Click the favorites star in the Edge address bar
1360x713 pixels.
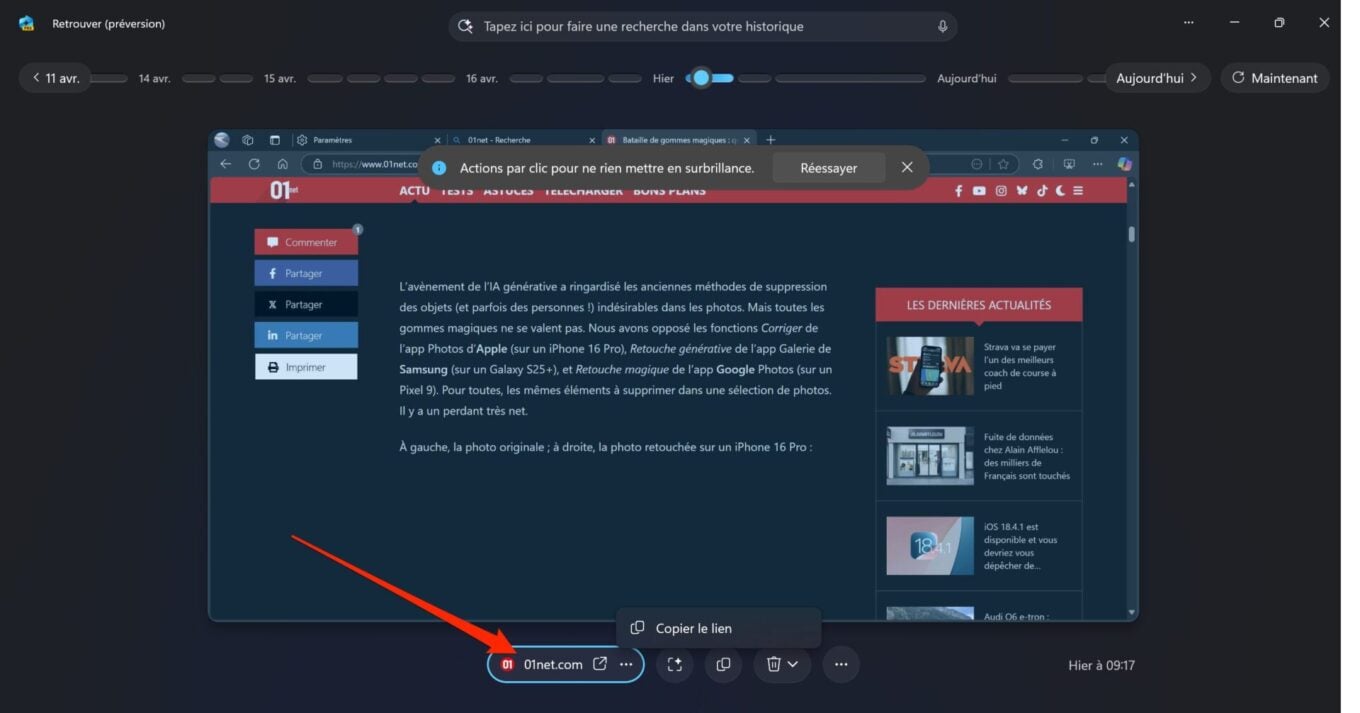(x=1003, y=164)
